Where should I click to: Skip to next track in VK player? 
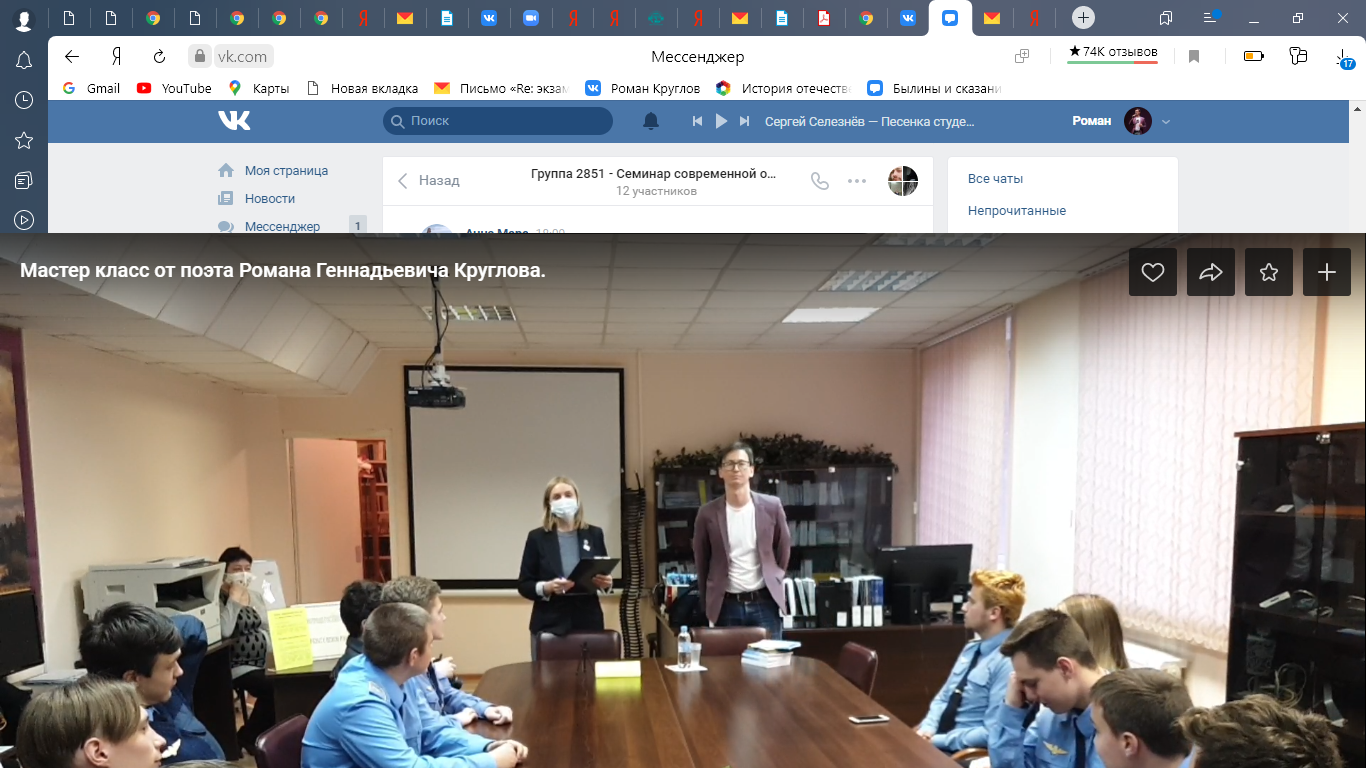[744, 121]
